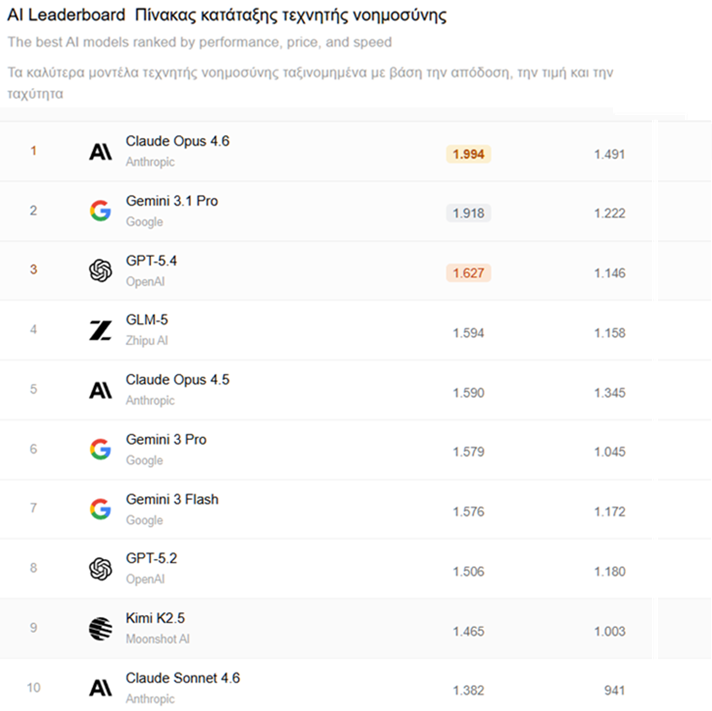Click the Anthropic logo beside Claude Opus 4.6

[100, 152]
